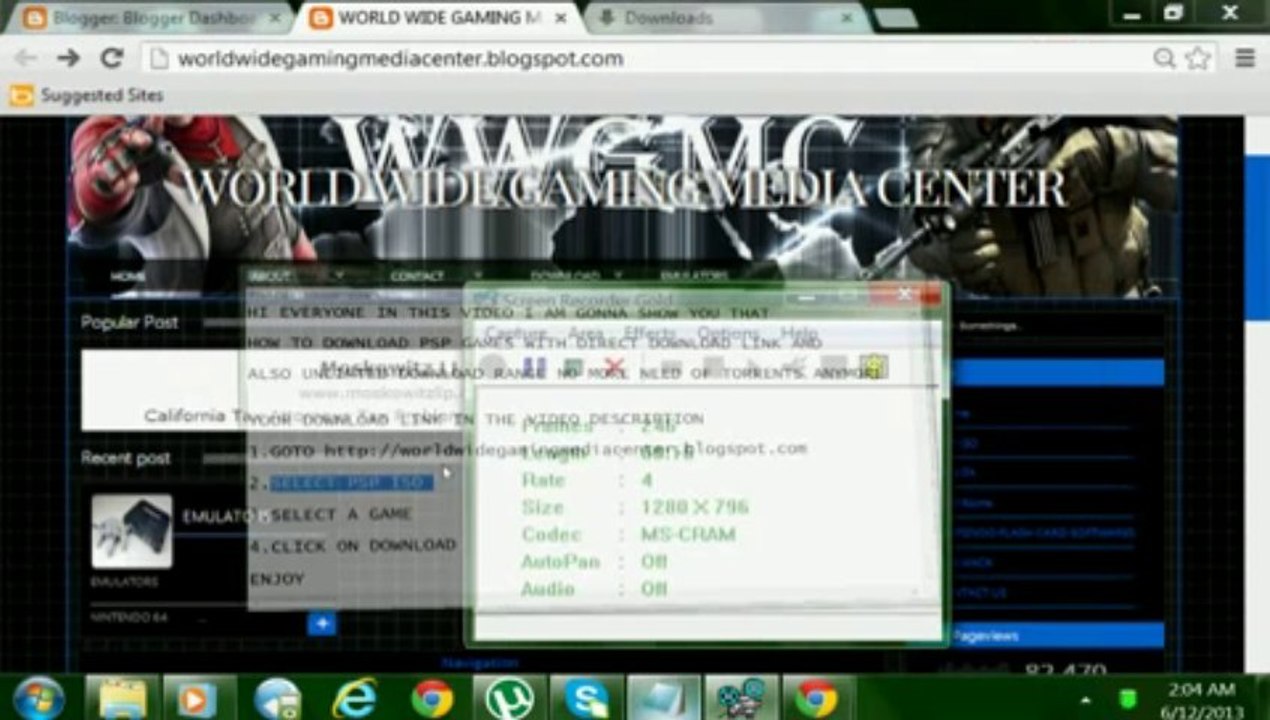Open Suggested Sites bookmark
Screen dimensions: 1270x720
tap(87, 95)
